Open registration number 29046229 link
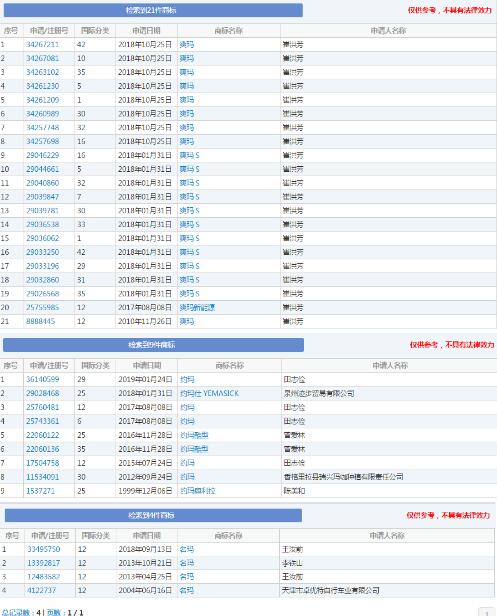This screenshot has height=616, width=497. click(42, 155)
